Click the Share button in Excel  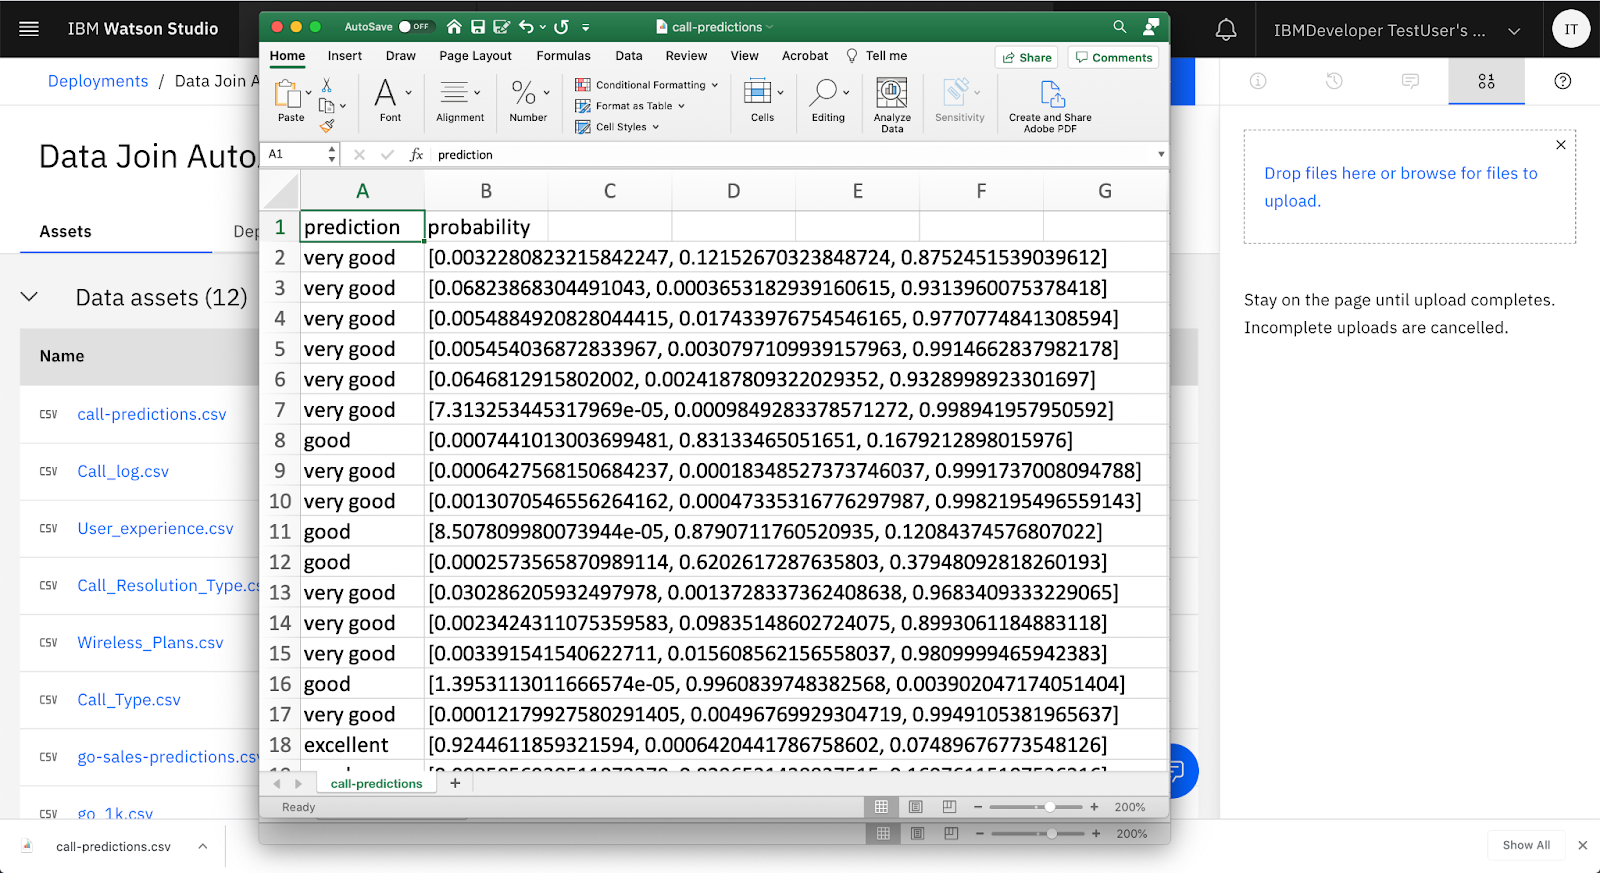click(x=1027, y=58)
